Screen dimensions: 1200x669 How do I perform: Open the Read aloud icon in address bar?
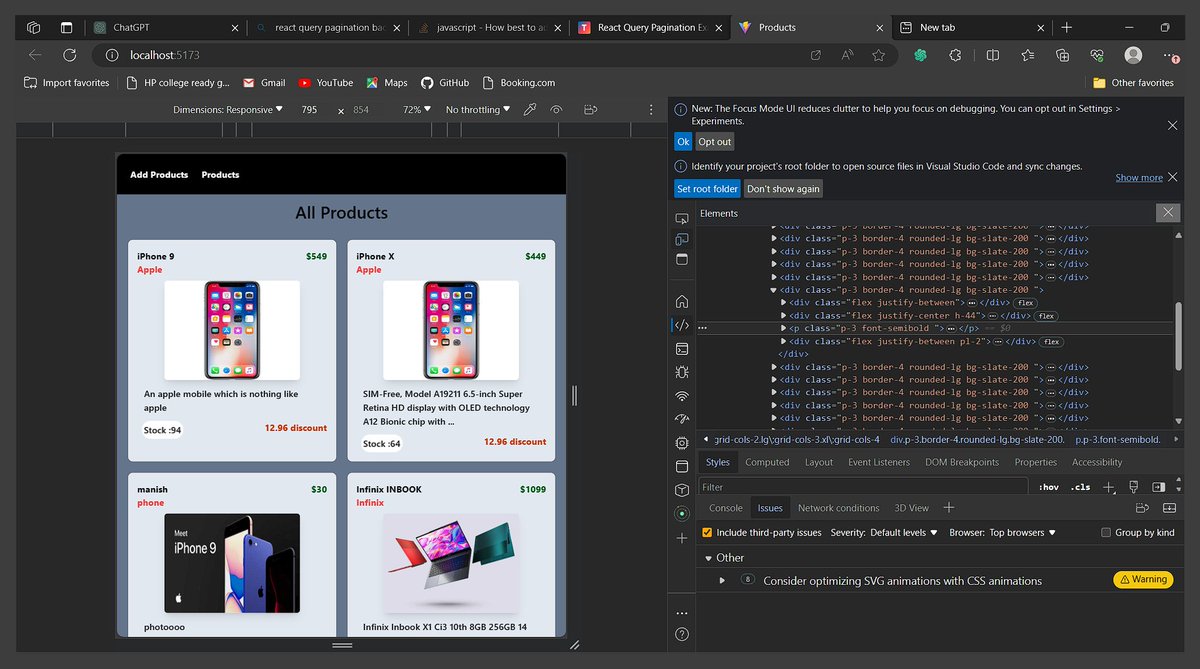847,55
